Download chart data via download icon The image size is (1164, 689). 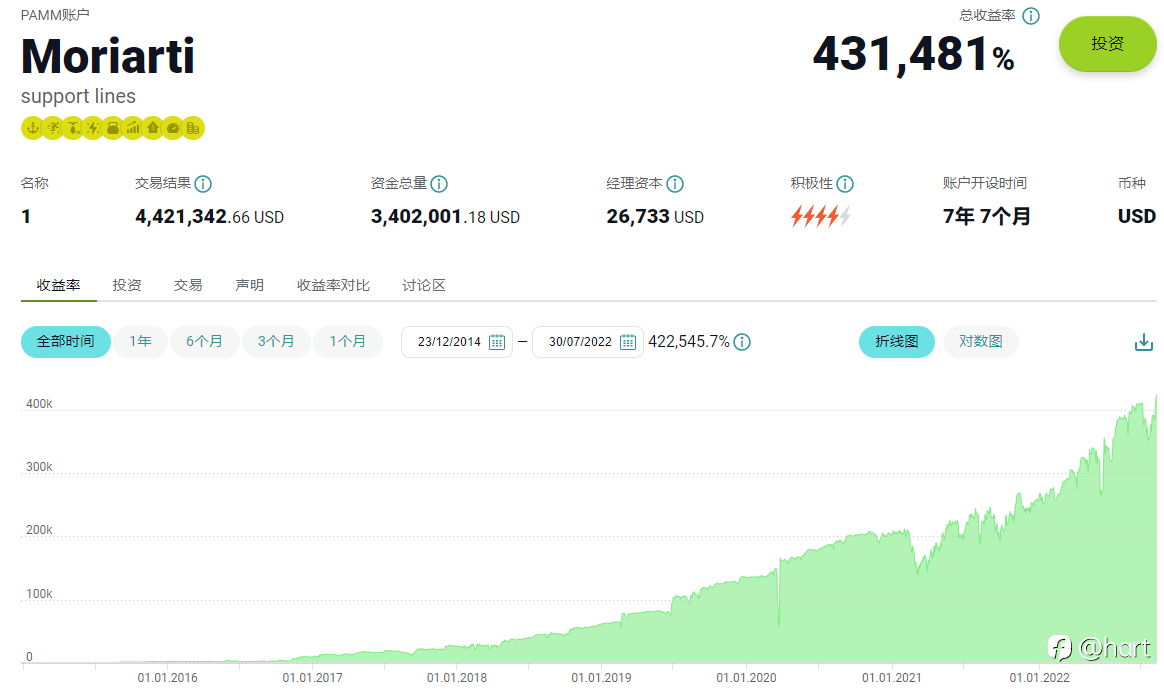(x=1144, y=342)
